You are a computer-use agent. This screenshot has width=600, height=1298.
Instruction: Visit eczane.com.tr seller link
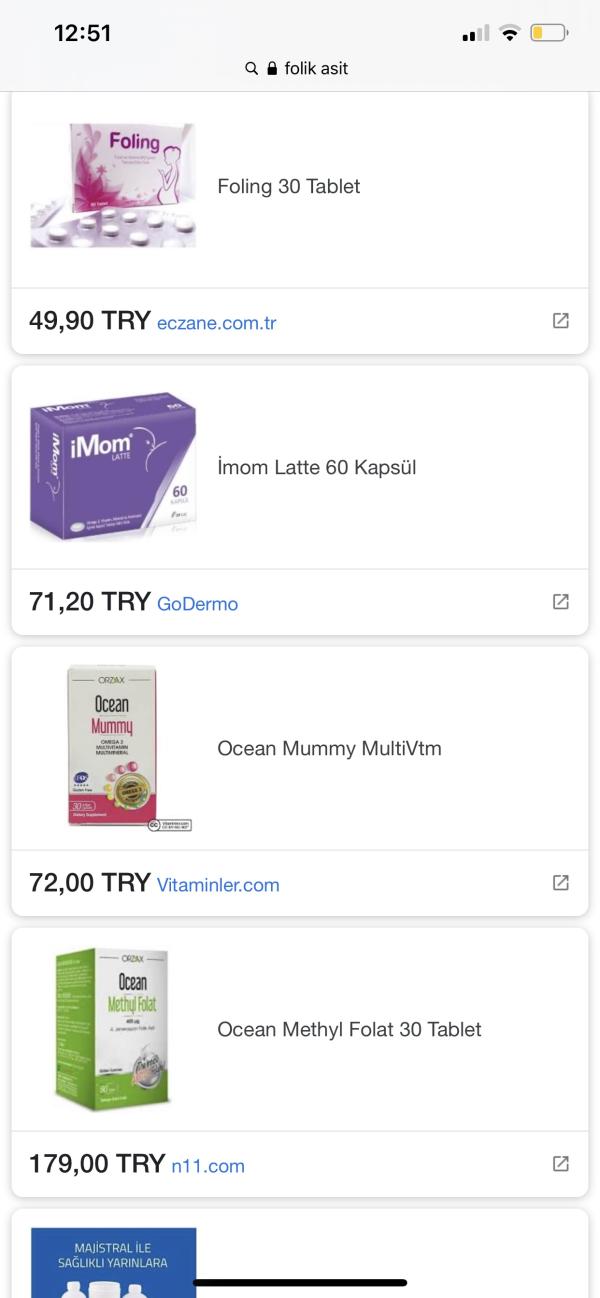tap(216, 323)
